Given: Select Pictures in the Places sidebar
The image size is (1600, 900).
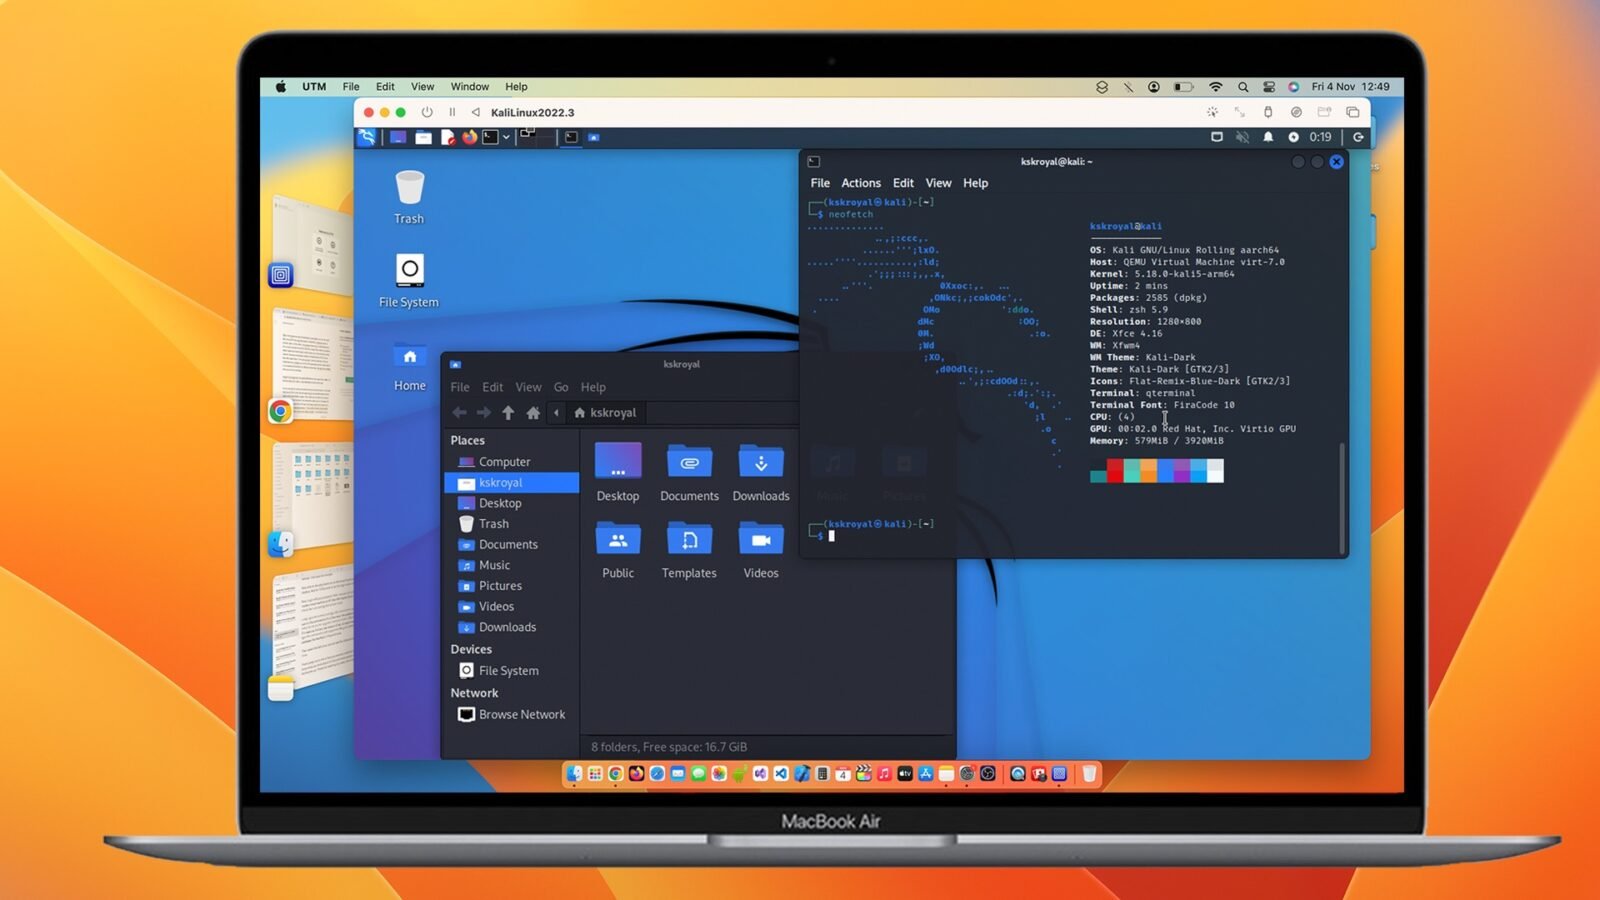Looking at the screenshot, I should pyautogui.click(x=511, y=586).
